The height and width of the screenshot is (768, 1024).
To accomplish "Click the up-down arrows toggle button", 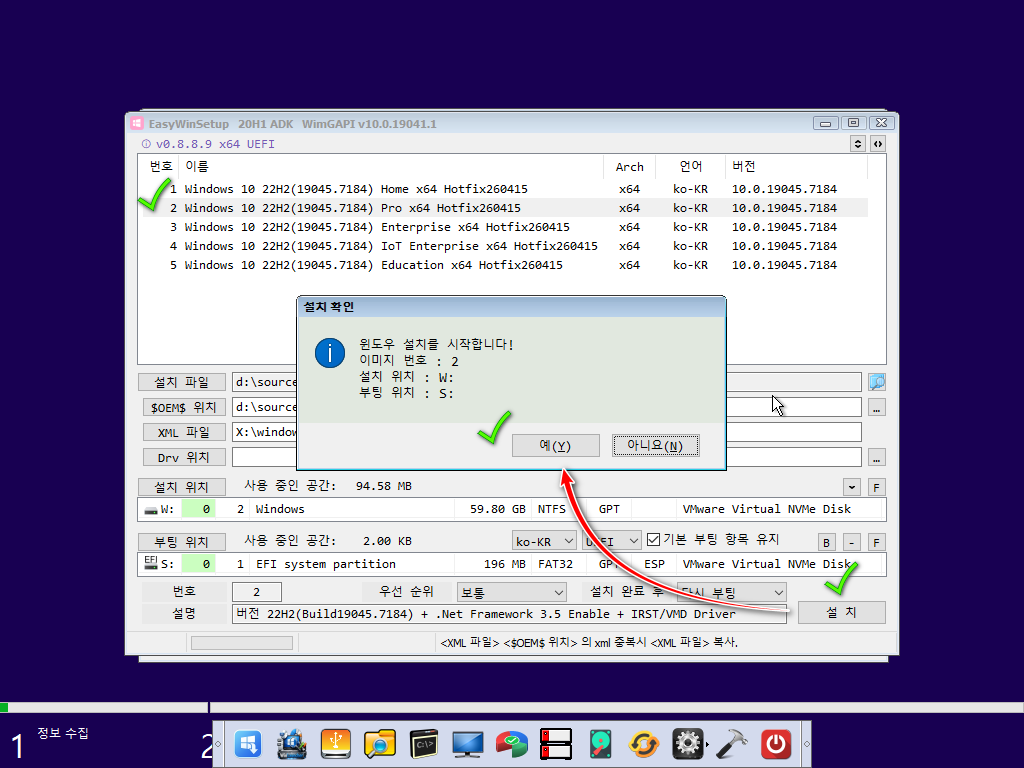I will coord(858,144).
